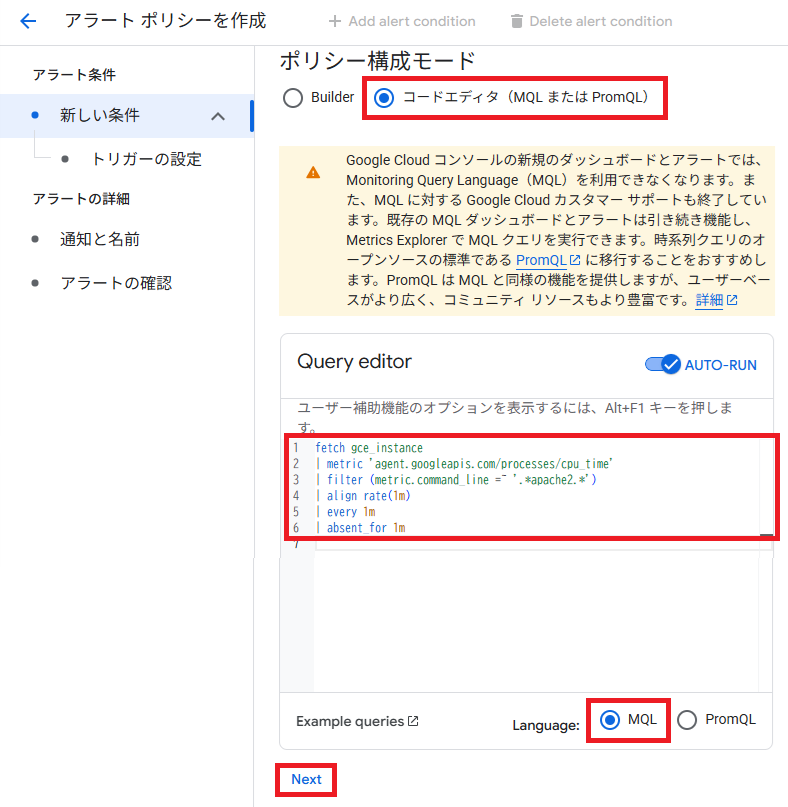Select MQL as query language
This screenshot has width=788, height=807.
tap(608, 720)
